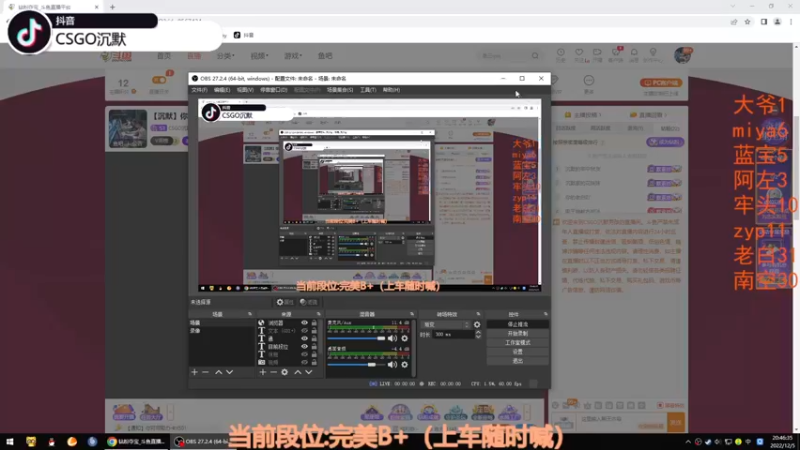
Task: Open OBS 场景集合(S) menu
Action: pyautogui.click(x=340, y=90)
